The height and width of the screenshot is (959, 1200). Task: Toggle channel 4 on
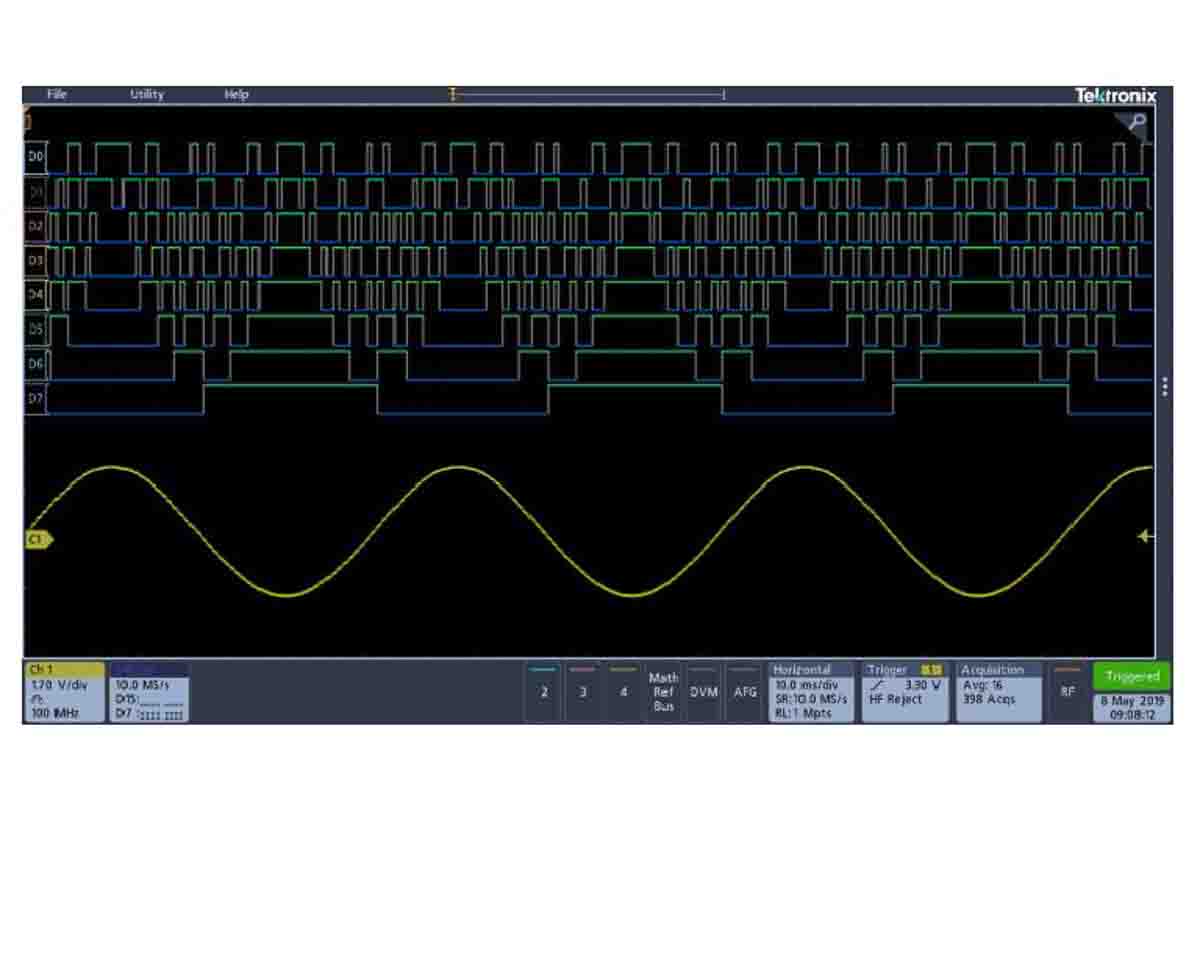pyautogui.click(x=623, y=692)
